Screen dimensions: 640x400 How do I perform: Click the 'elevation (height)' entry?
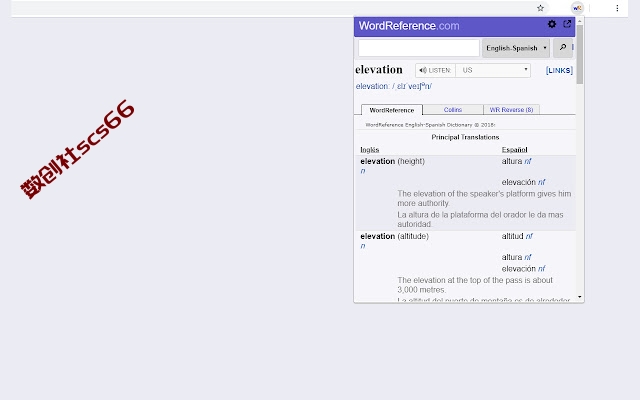tap(393, 161)
